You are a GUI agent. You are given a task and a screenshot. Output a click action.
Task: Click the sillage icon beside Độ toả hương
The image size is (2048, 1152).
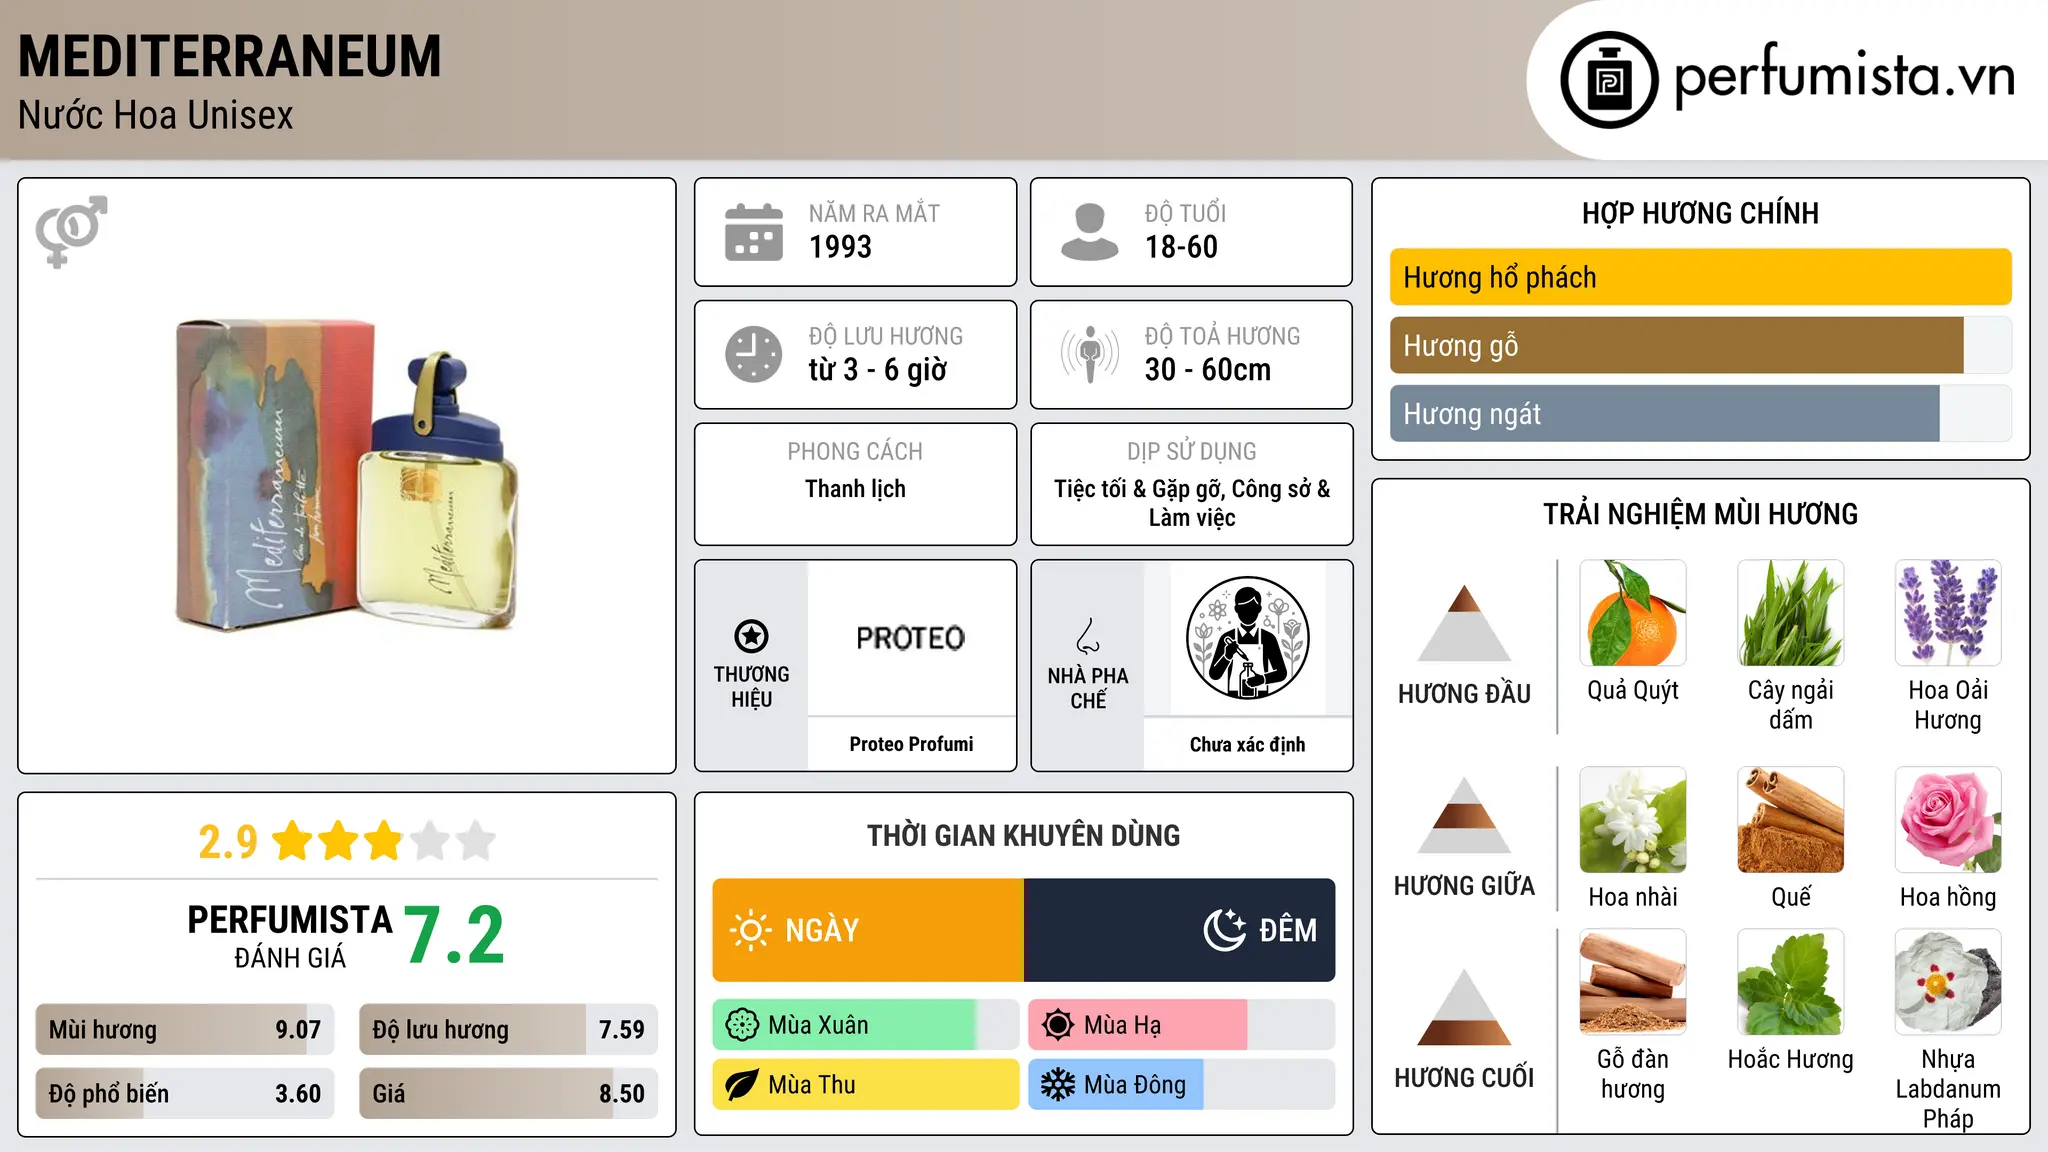pos(1090,354)
